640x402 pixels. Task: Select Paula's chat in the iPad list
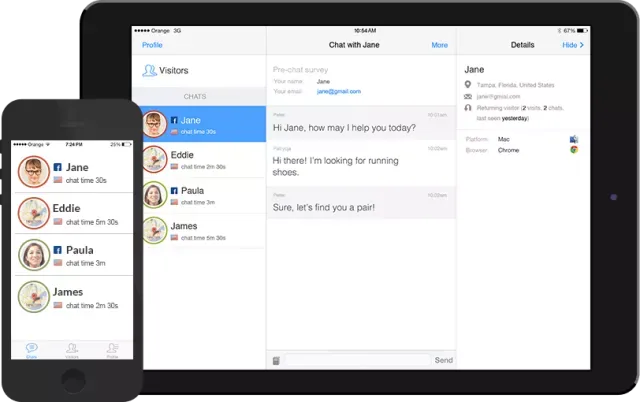click(204, 195)
